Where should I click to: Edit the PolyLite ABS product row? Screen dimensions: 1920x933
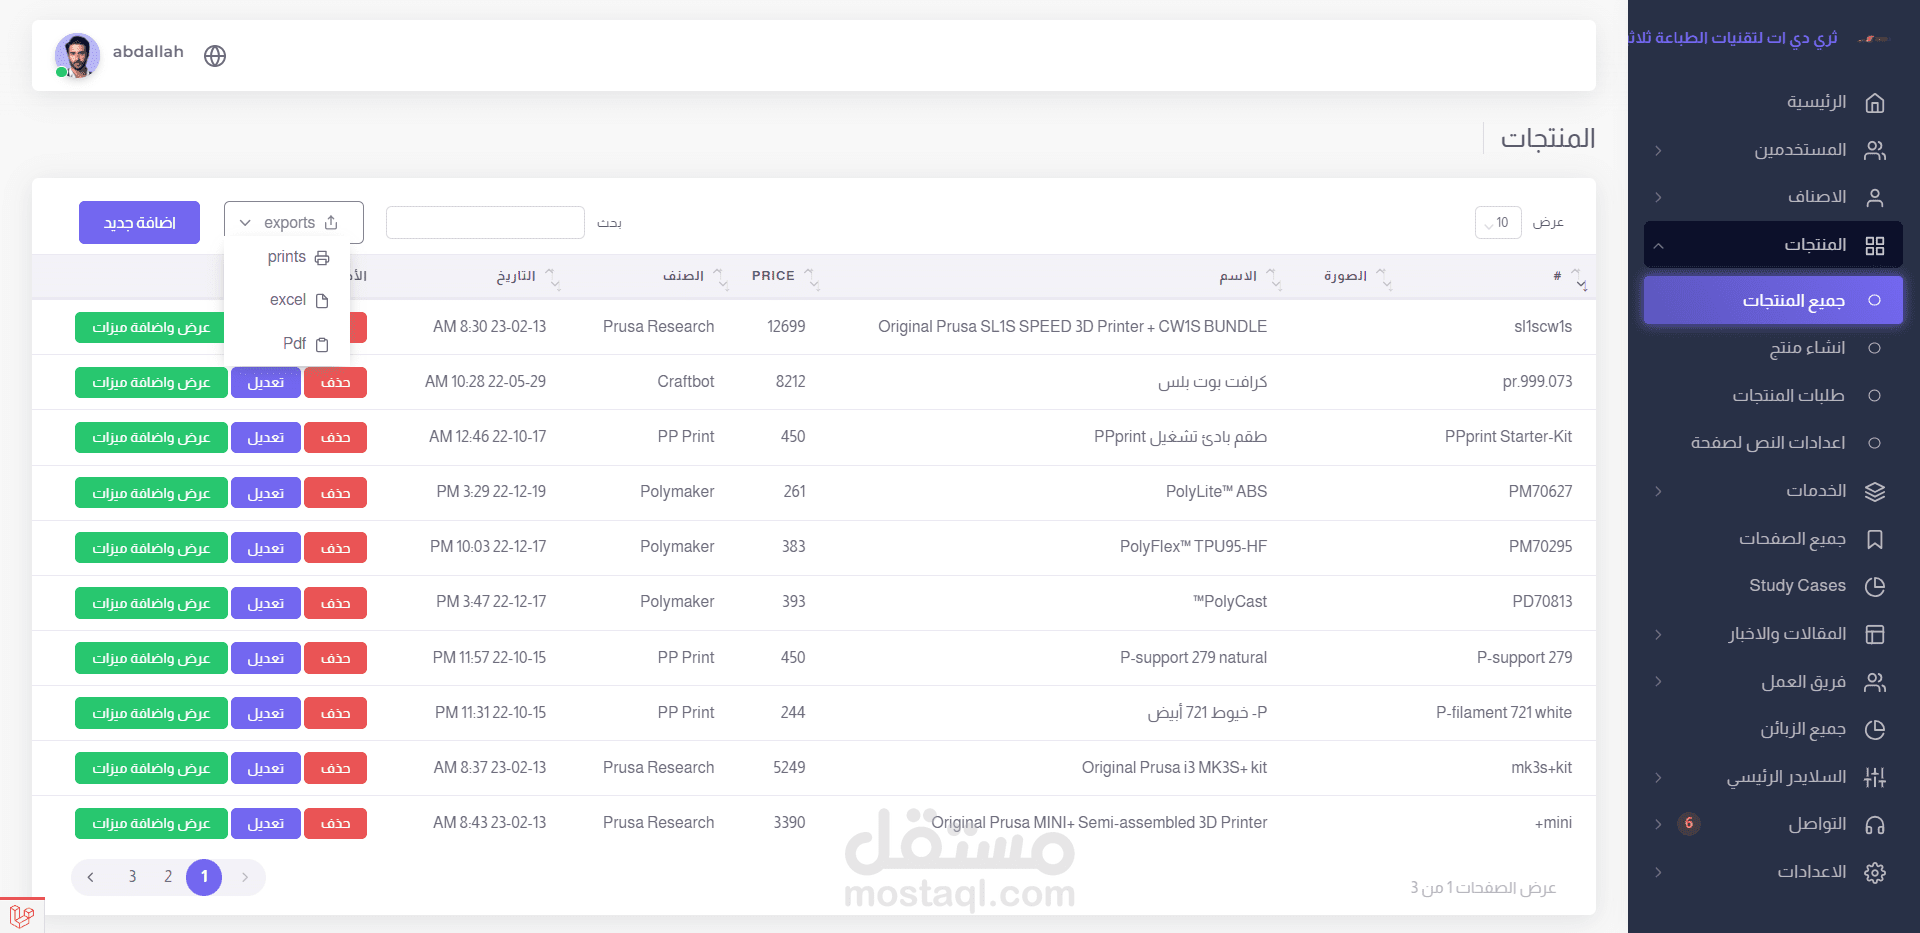click(266, 493)
